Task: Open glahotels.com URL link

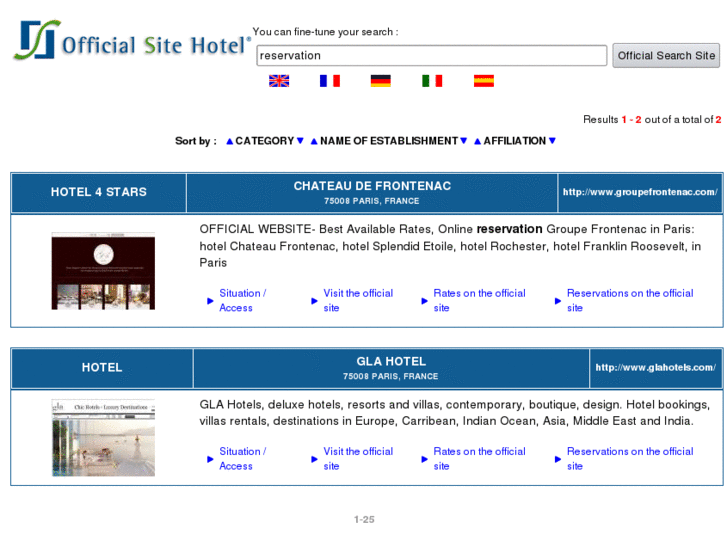Action: tap(656, 367)
